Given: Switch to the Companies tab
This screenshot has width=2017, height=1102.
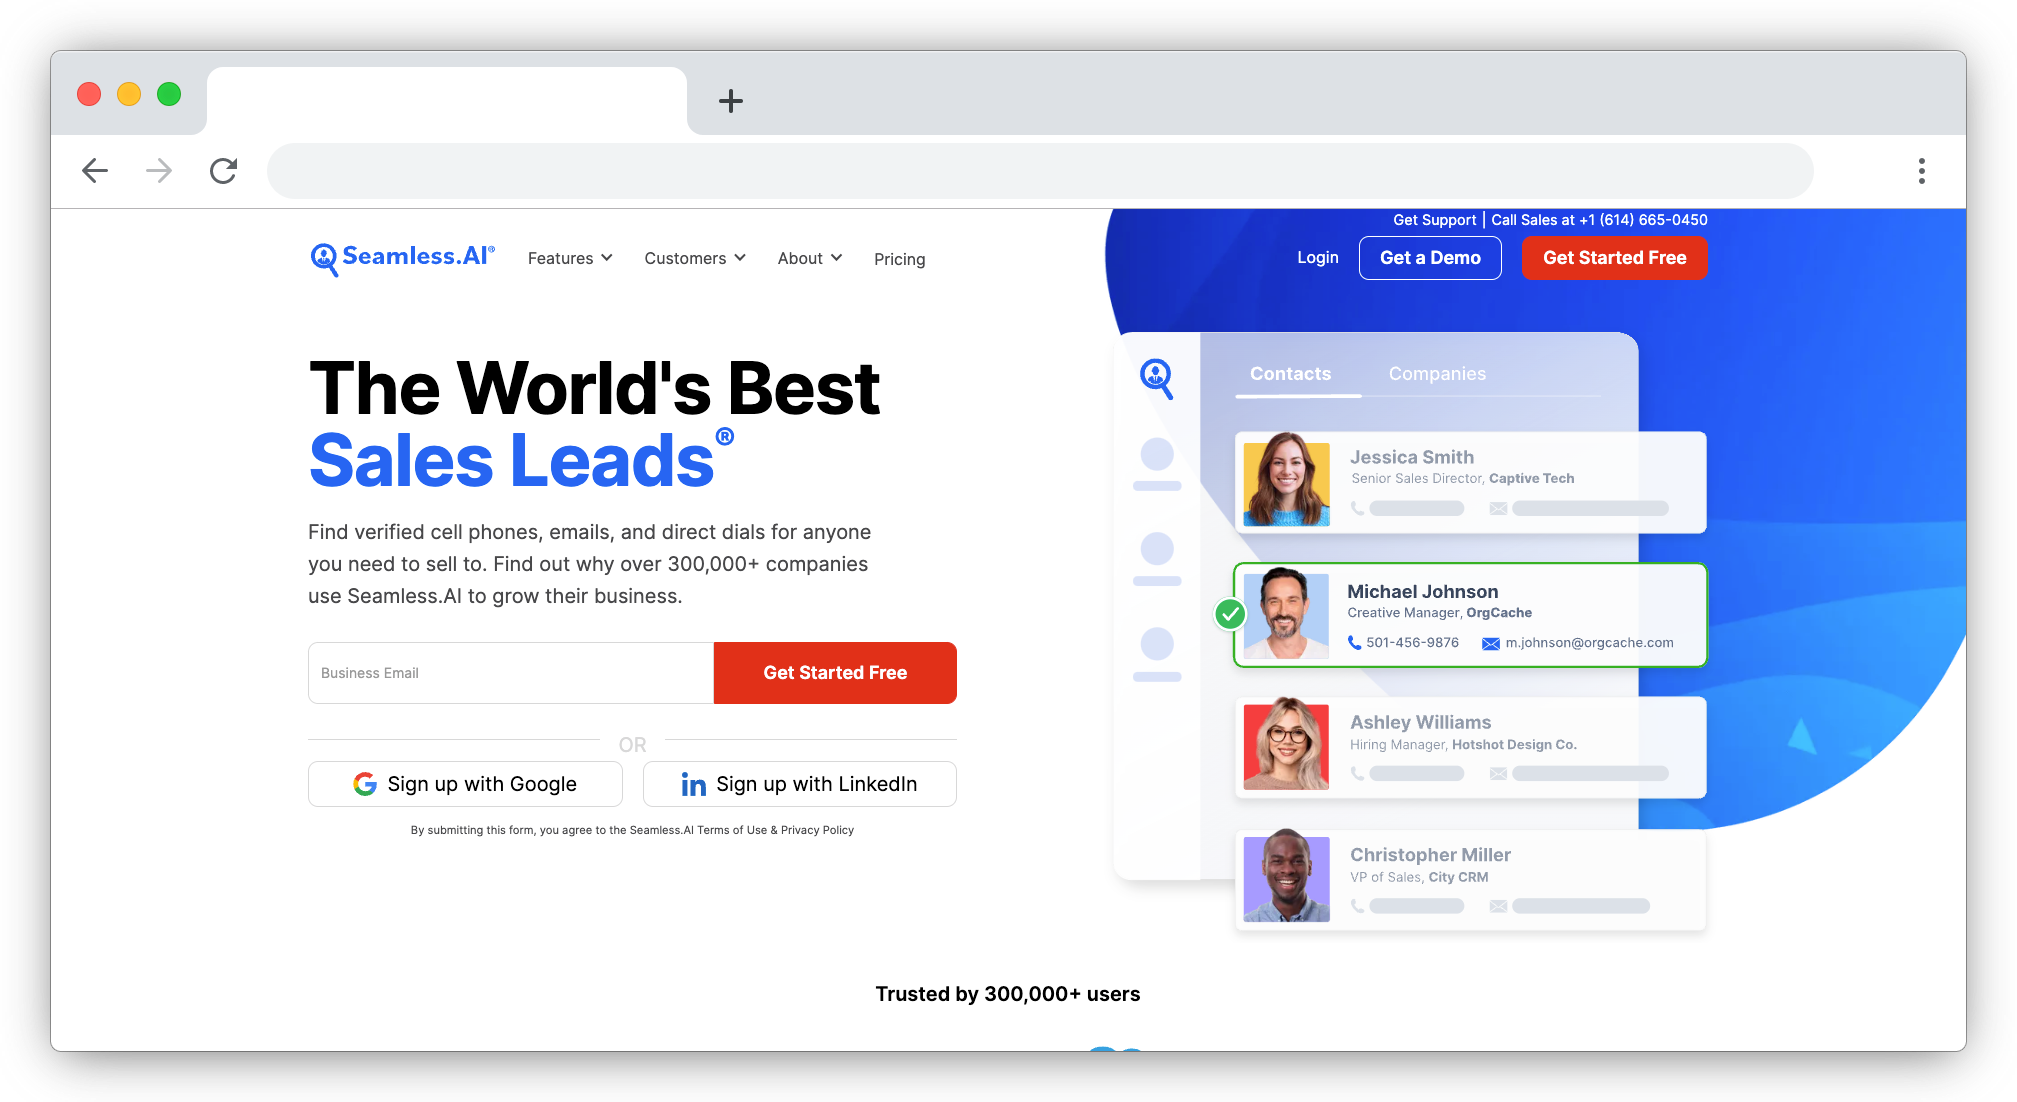Looking at the screenshot, I should 1436,373.
